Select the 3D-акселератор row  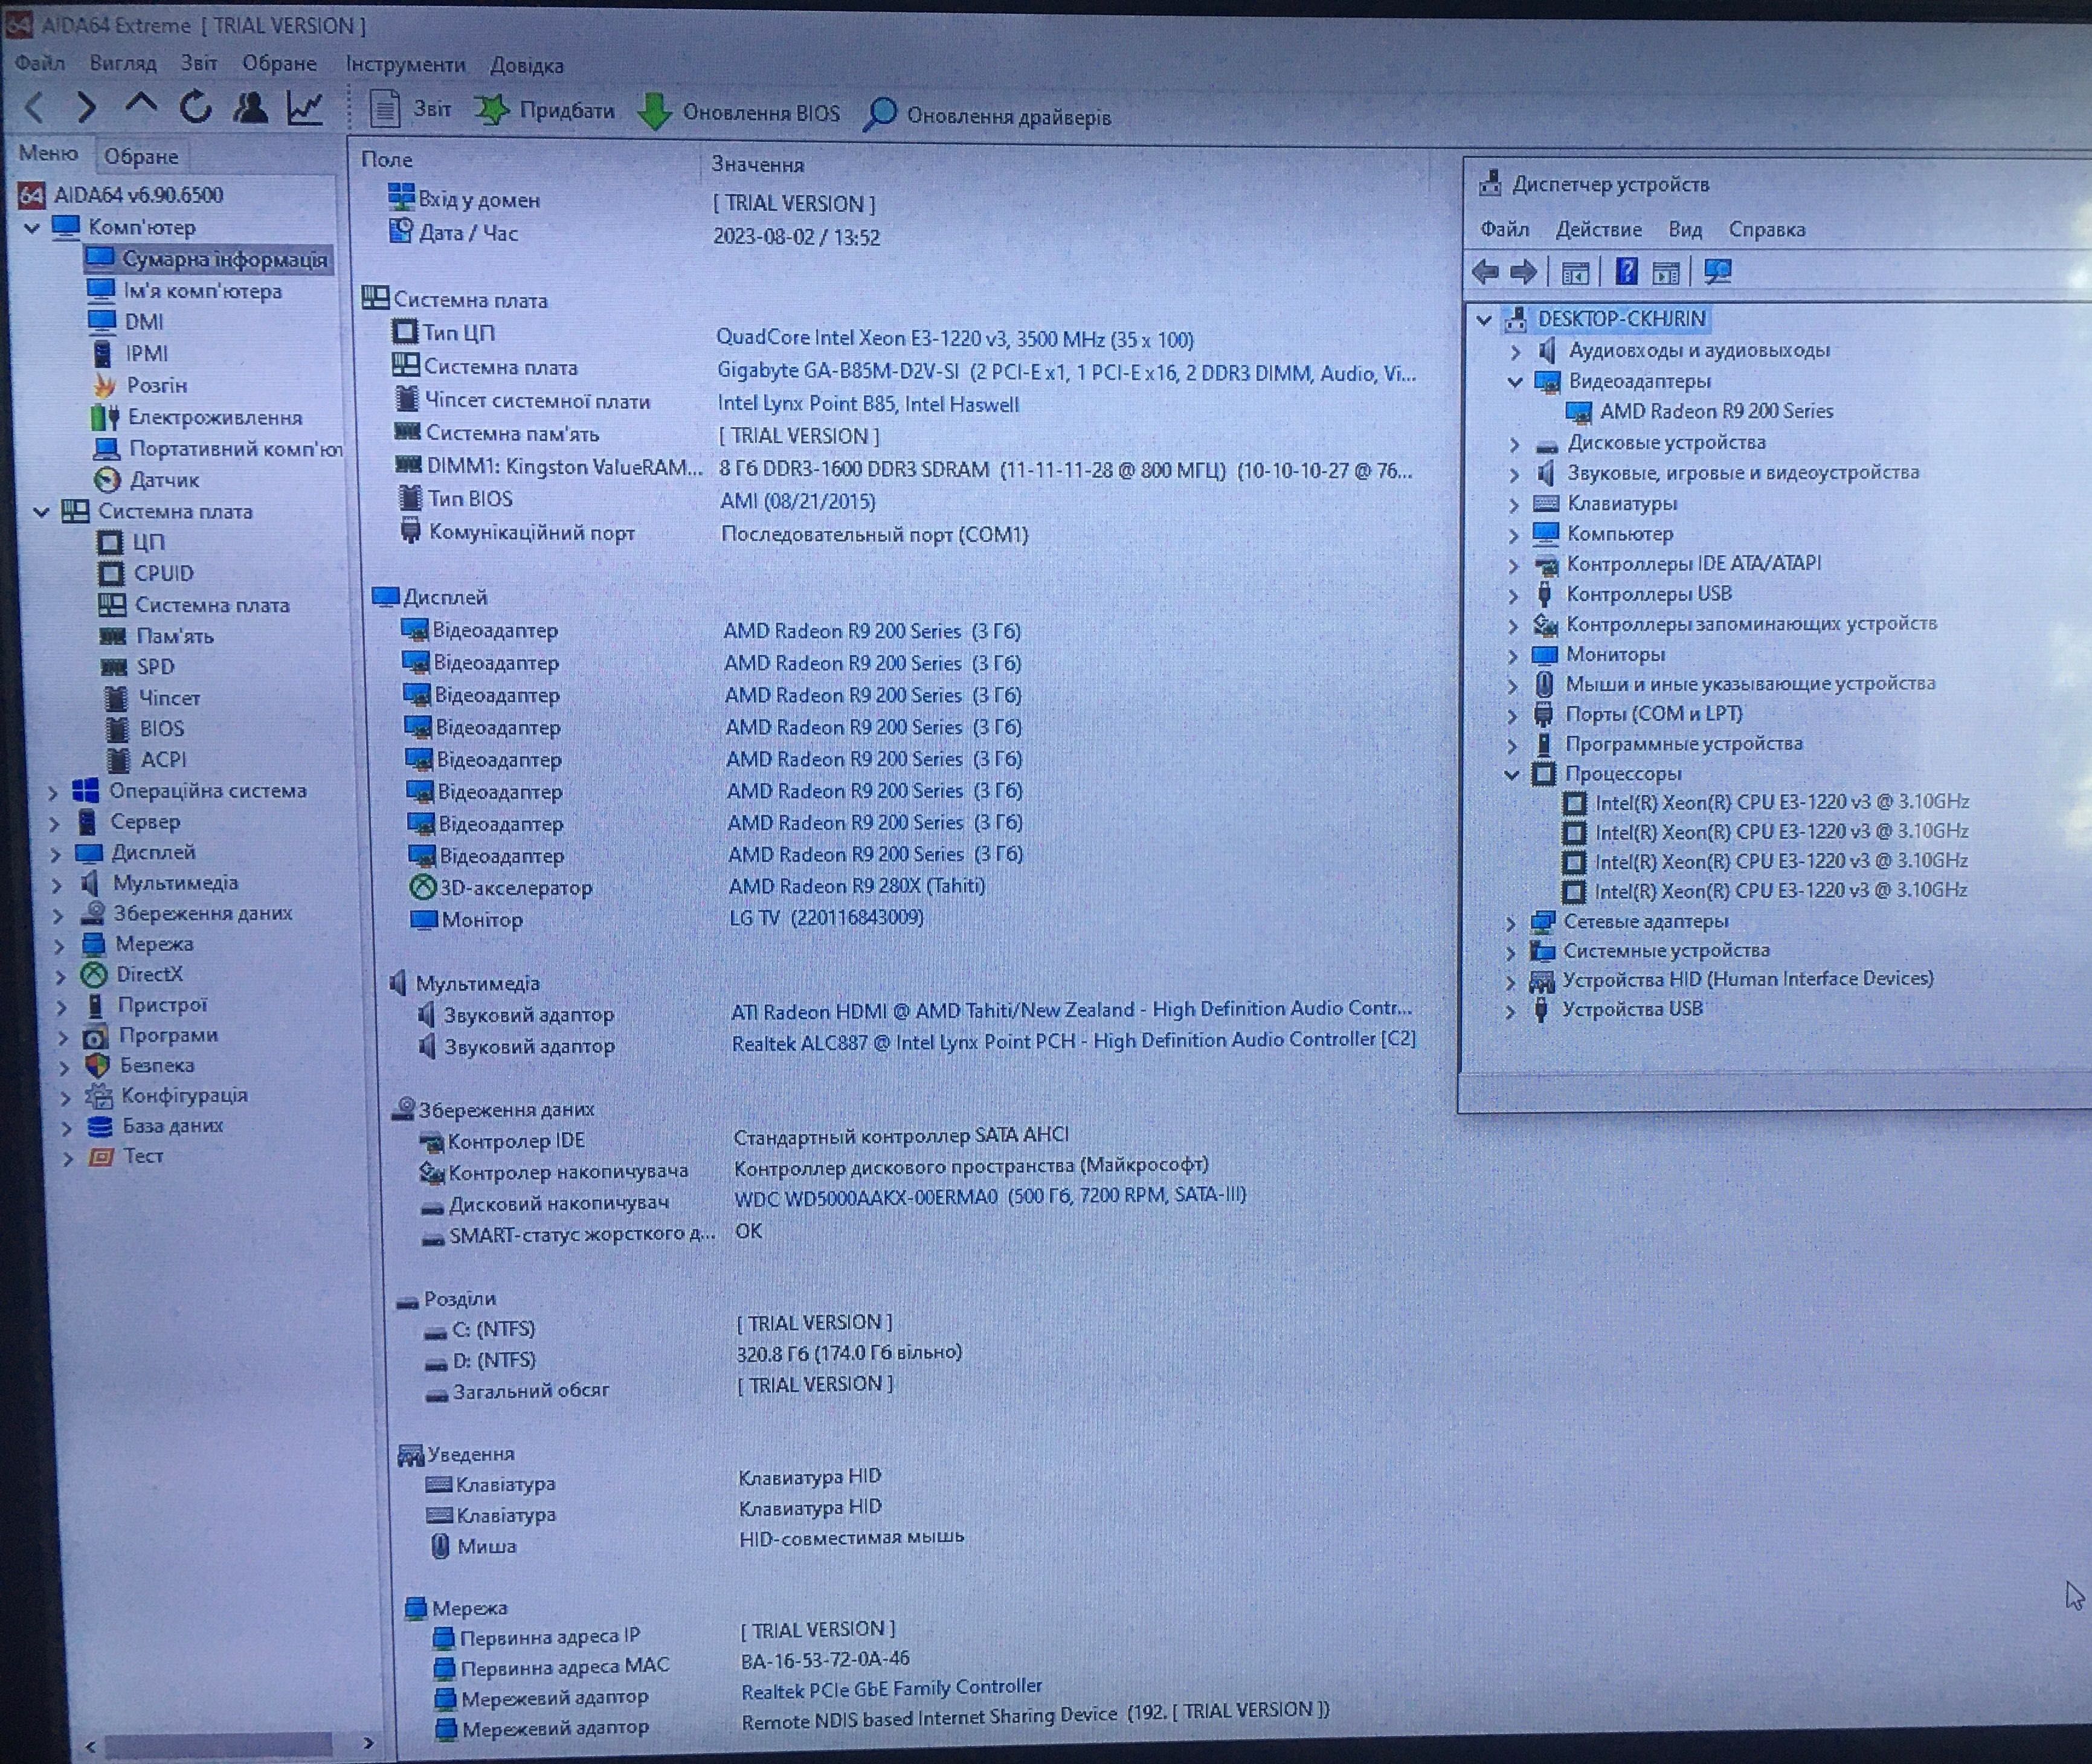tap(697, 887)
